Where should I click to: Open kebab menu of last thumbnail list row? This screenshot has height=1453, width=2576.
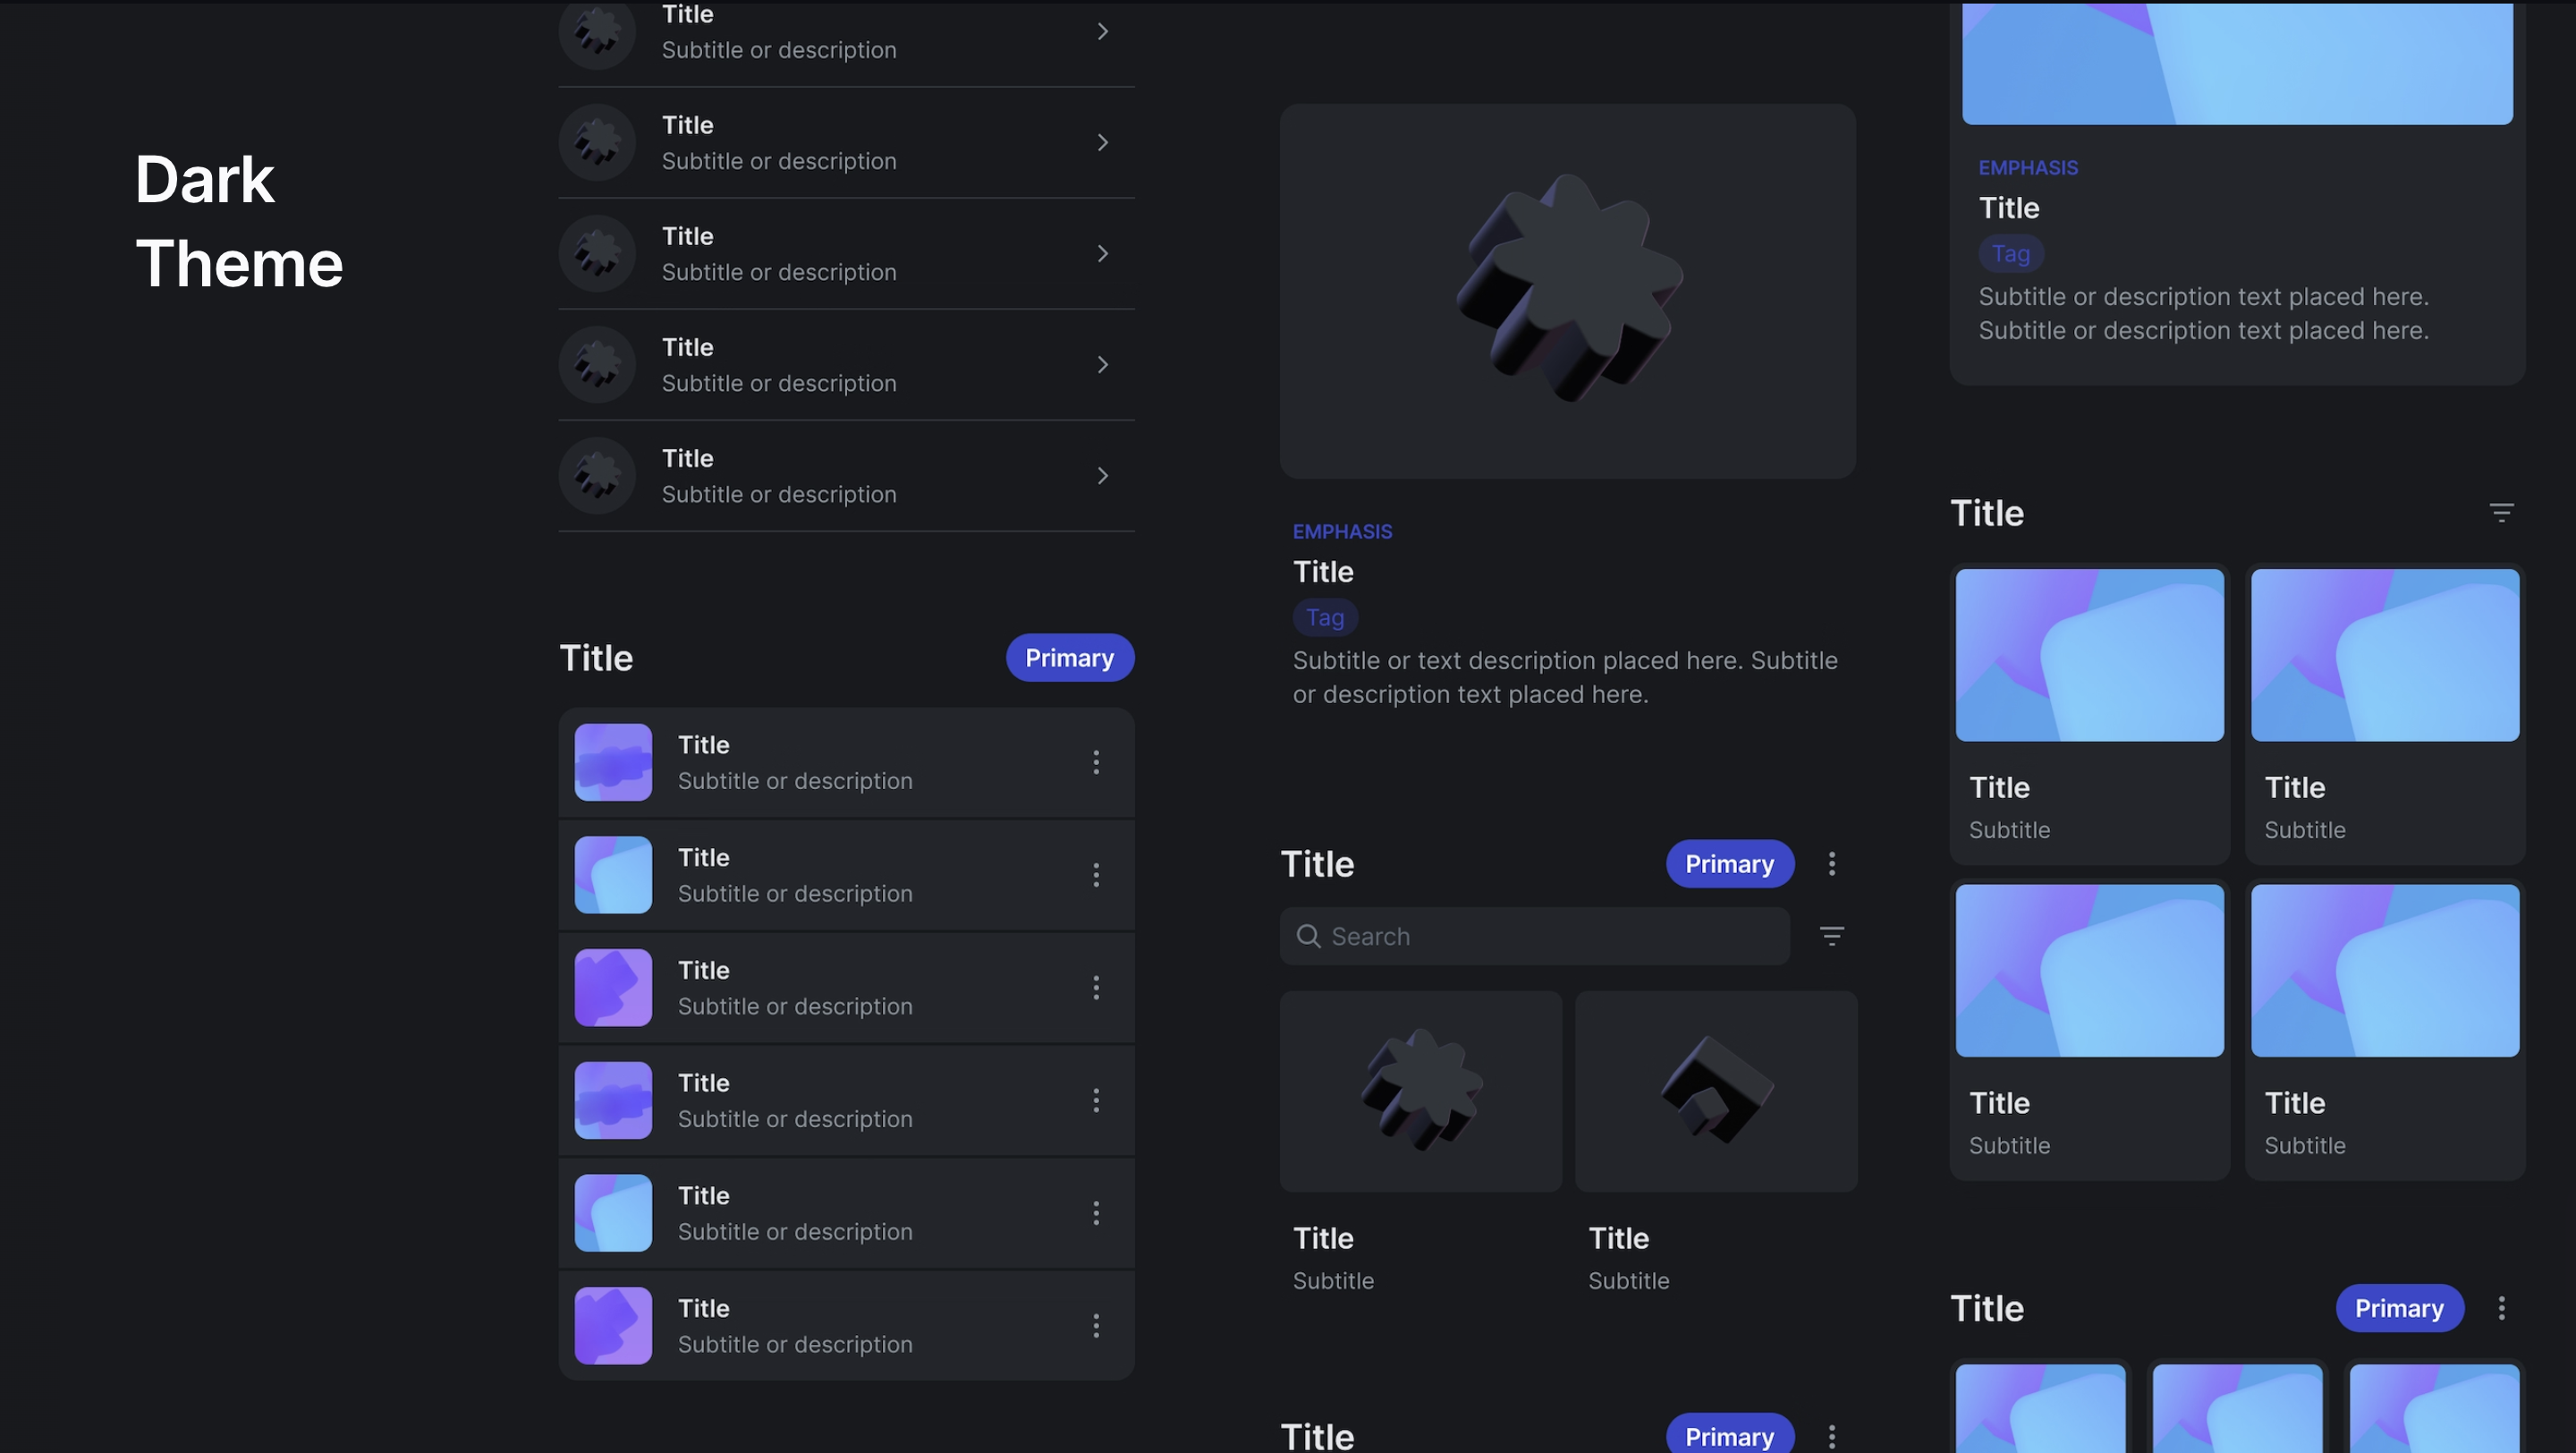click(1096, 1326)
